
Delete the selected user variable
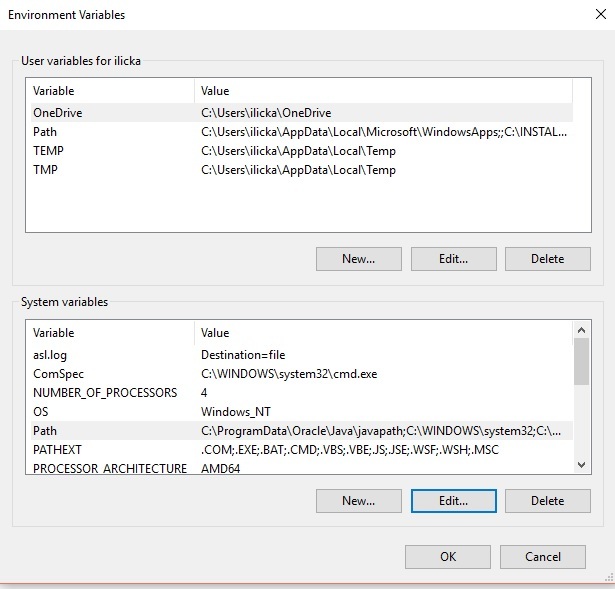click(x=548, y=259)
